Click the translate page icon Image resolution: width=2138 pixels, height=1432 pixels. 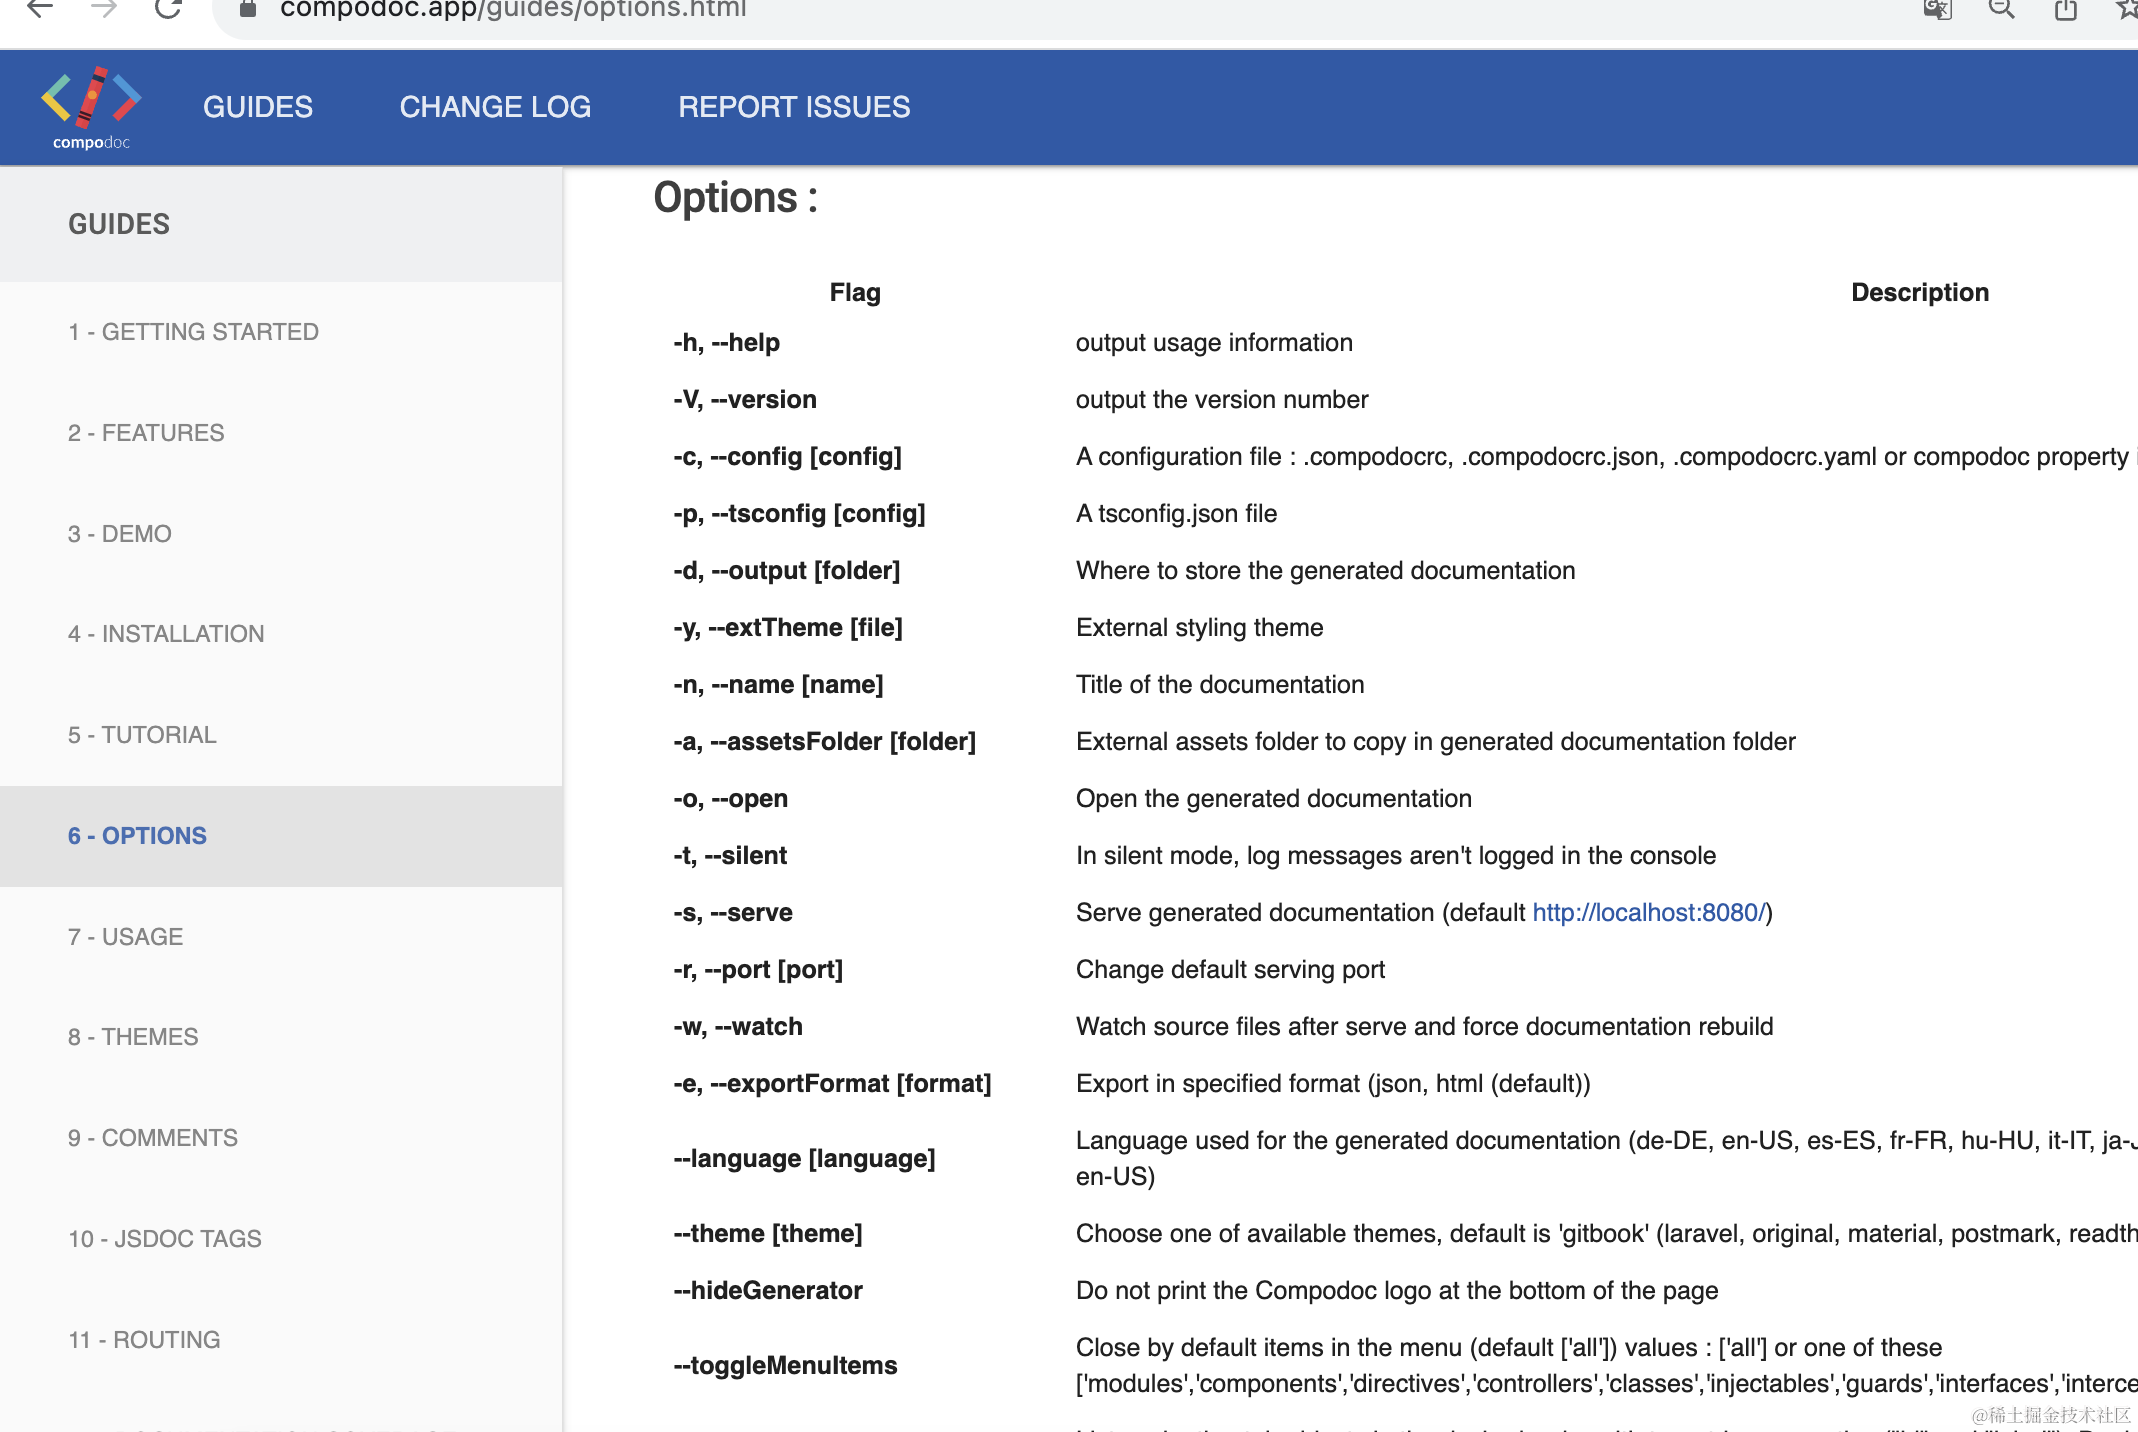coord(1937,10)
